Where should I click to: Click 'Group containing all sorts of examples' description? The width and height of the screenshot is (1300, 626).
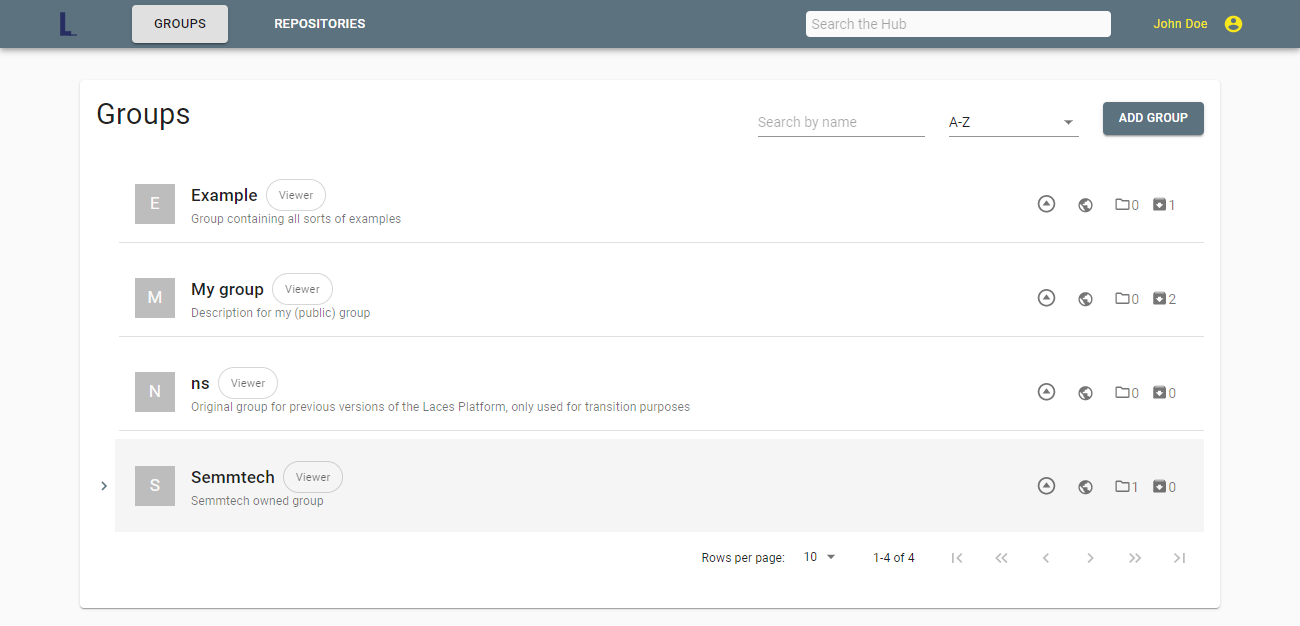tap(296, 219)
